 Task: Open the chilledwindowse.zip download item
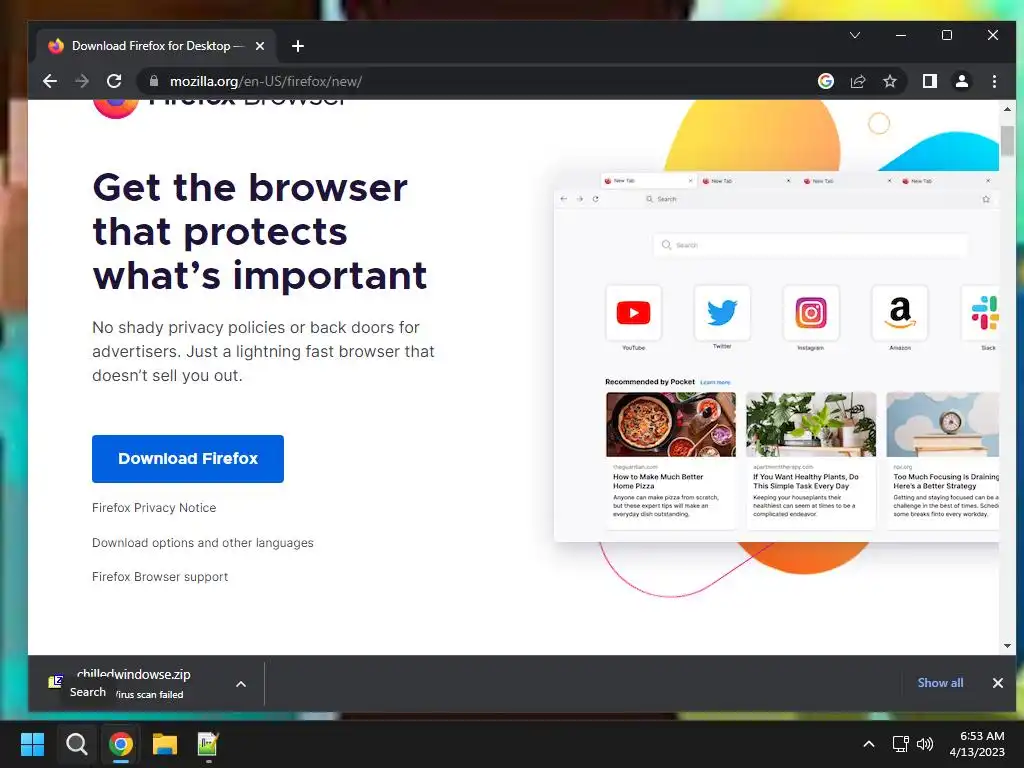(x=134, y=683)
